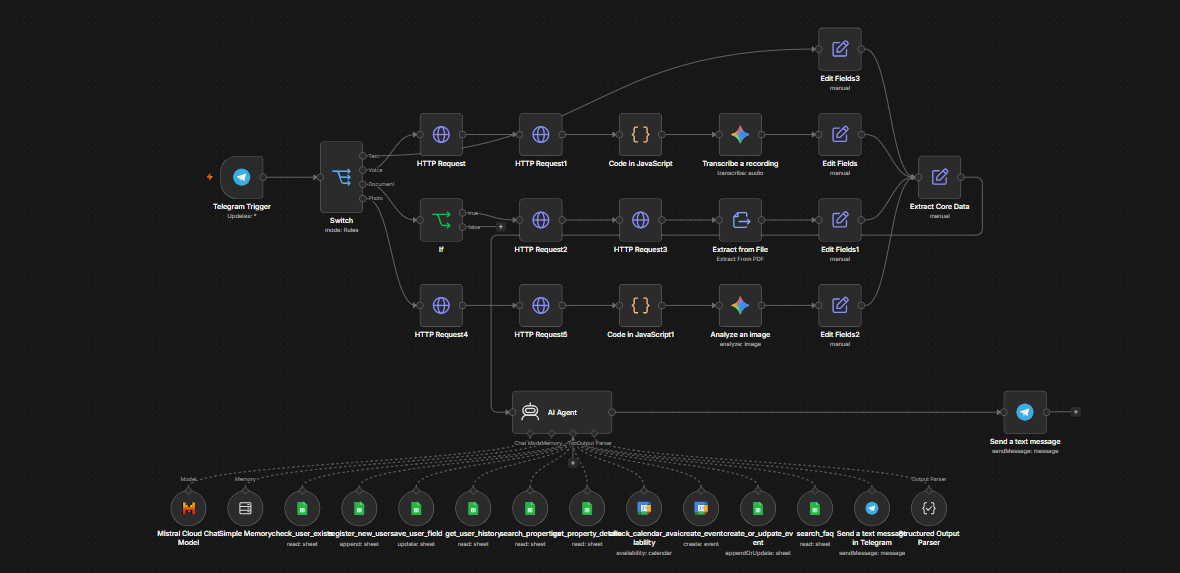Click the Extract Core Data node
Image resolution: width=1180 pixels, height=573 pixels.
[x=940, y=177]
